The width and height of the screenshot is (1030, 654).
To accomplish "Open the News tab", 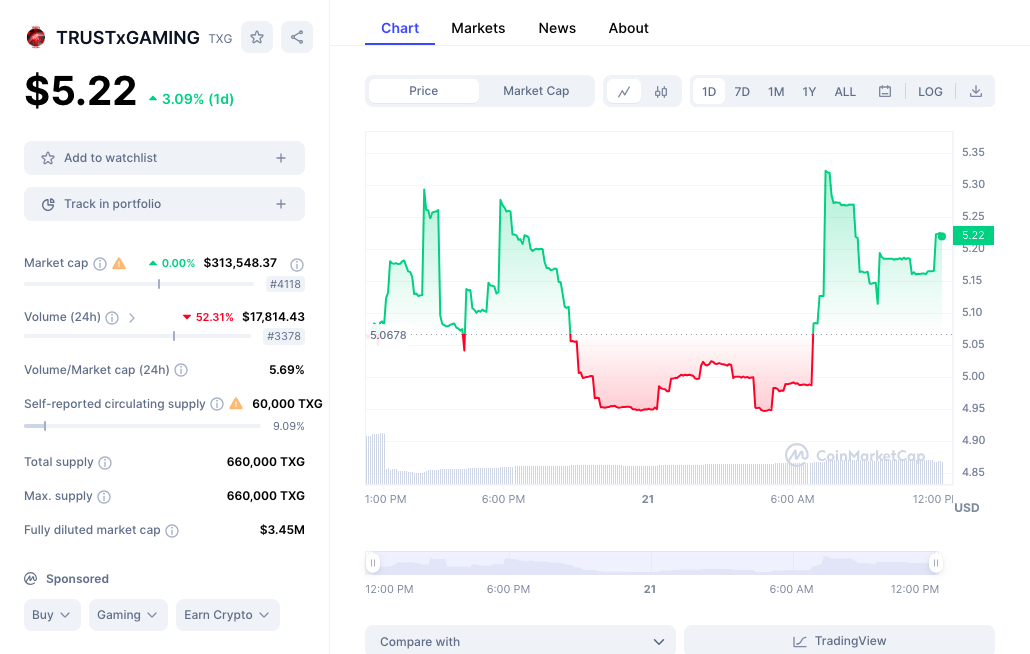I will click(x=557, y=28).
